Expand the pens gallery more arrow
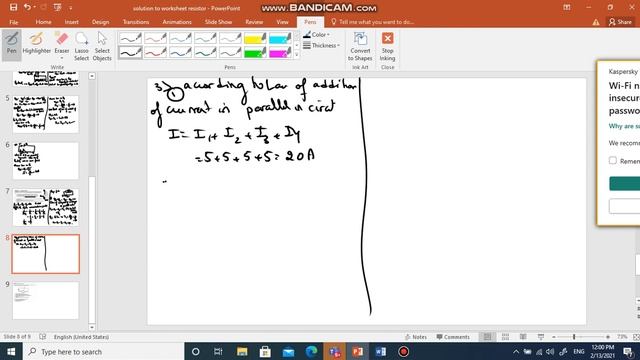Viewport: 640px width, 360px height. (297, 54)
